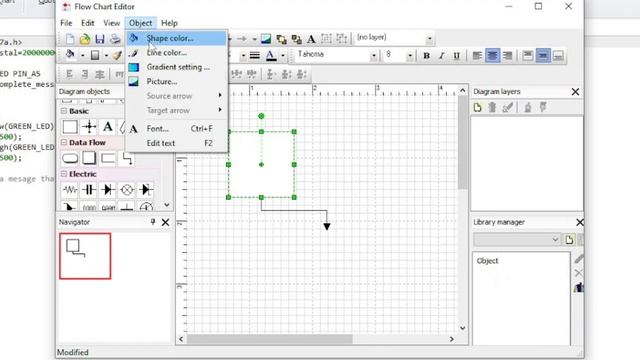This screenshot has width=640, height=360.
Task: Select the capacitor symbol in the Electric group
Action: click(89, 190)
